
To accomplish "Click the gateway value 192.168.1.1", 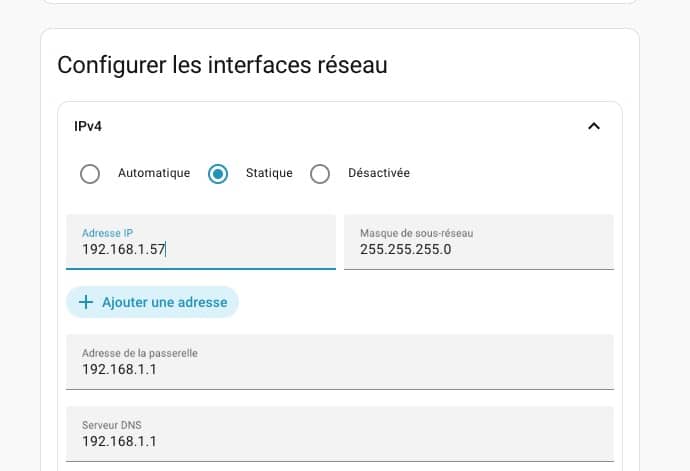I will 119,370.
